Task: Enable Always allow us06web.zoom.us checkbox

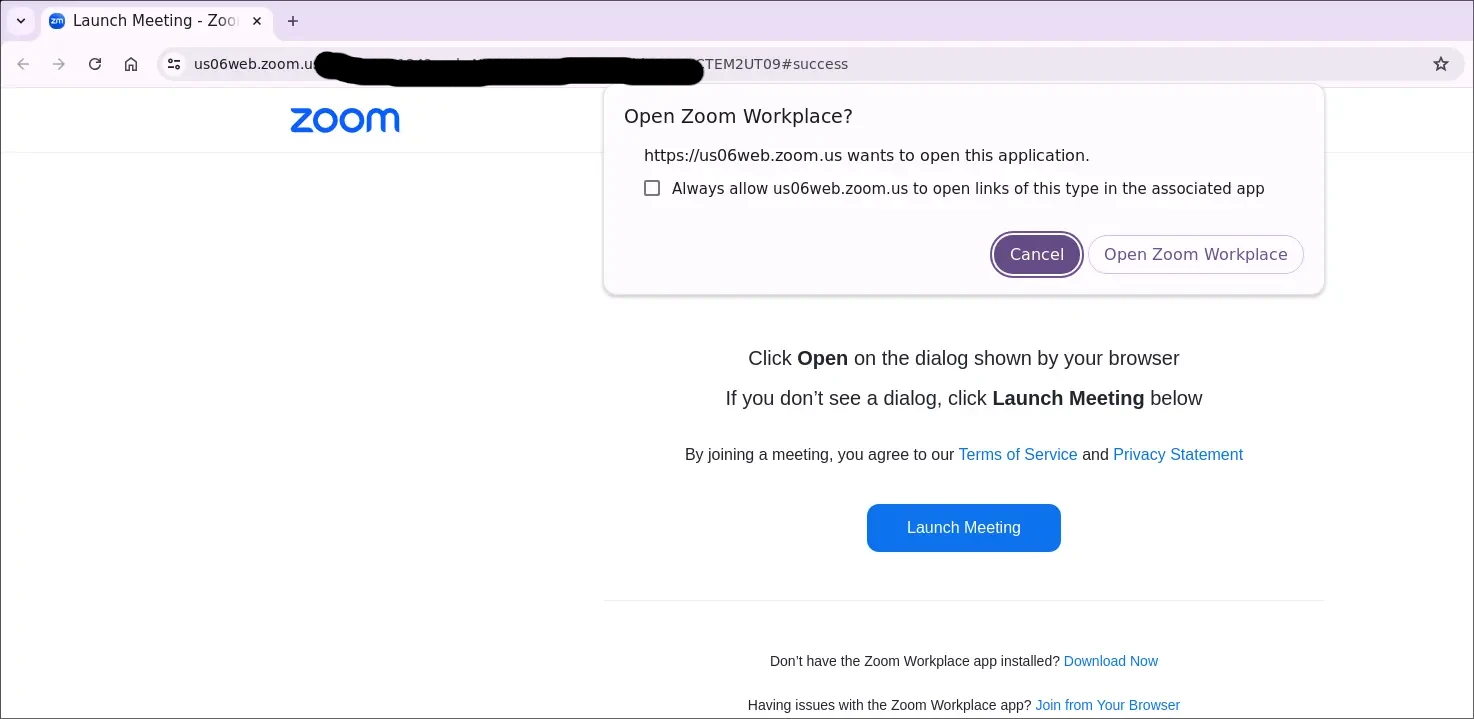Action: click(x=652, y=188)
